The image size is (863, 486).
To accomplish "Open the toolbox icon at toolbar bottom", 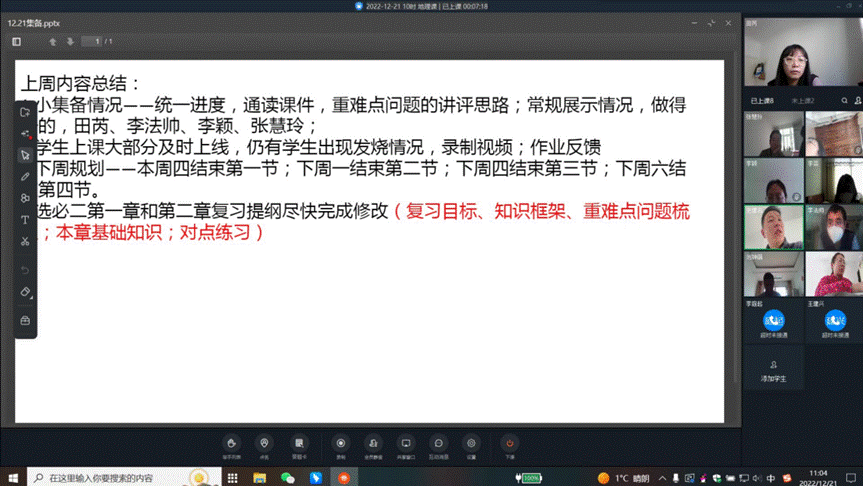I will (x=25, y=320).
